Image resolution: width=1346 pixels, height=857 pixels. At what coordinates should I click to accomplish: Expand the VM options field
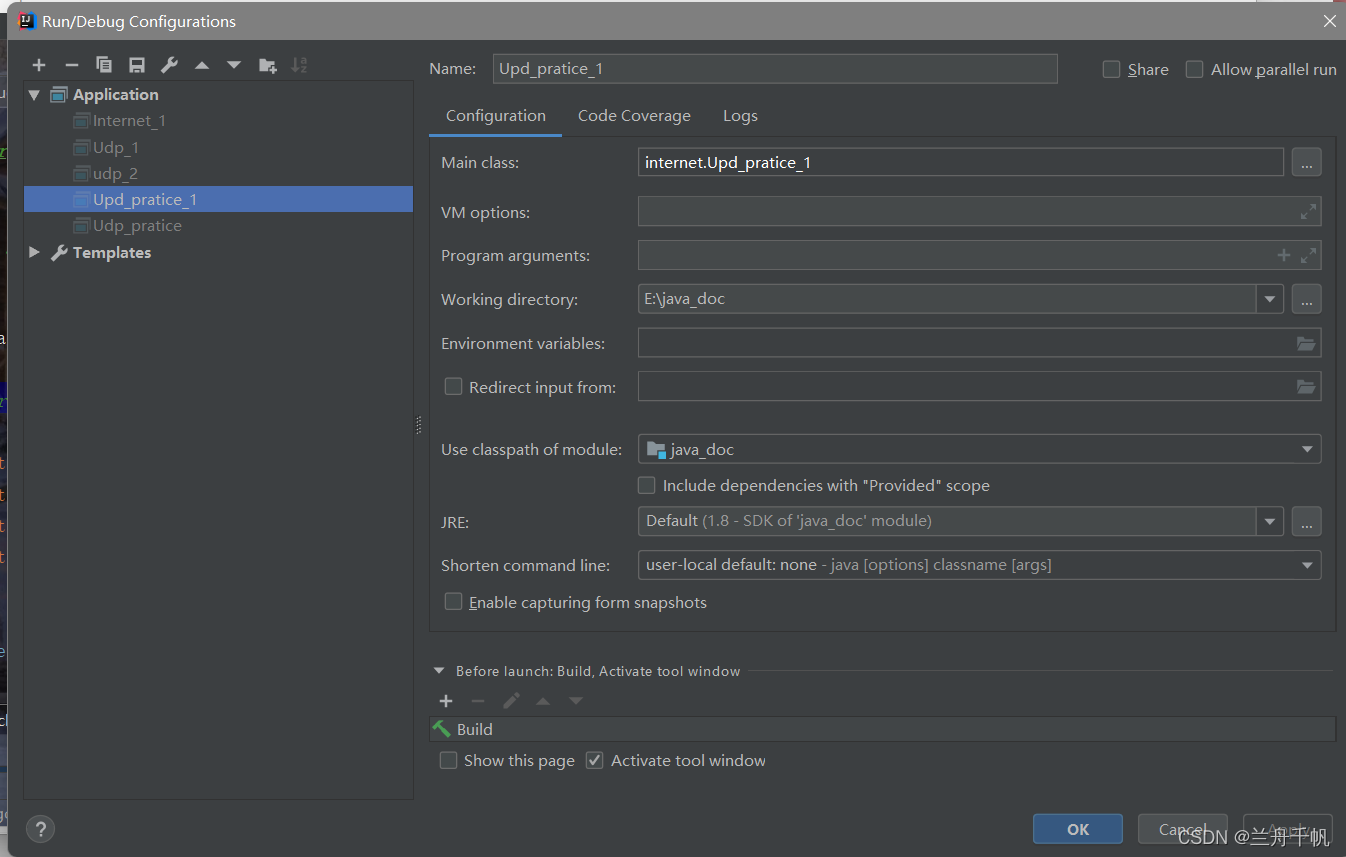tap(1308, 212)
